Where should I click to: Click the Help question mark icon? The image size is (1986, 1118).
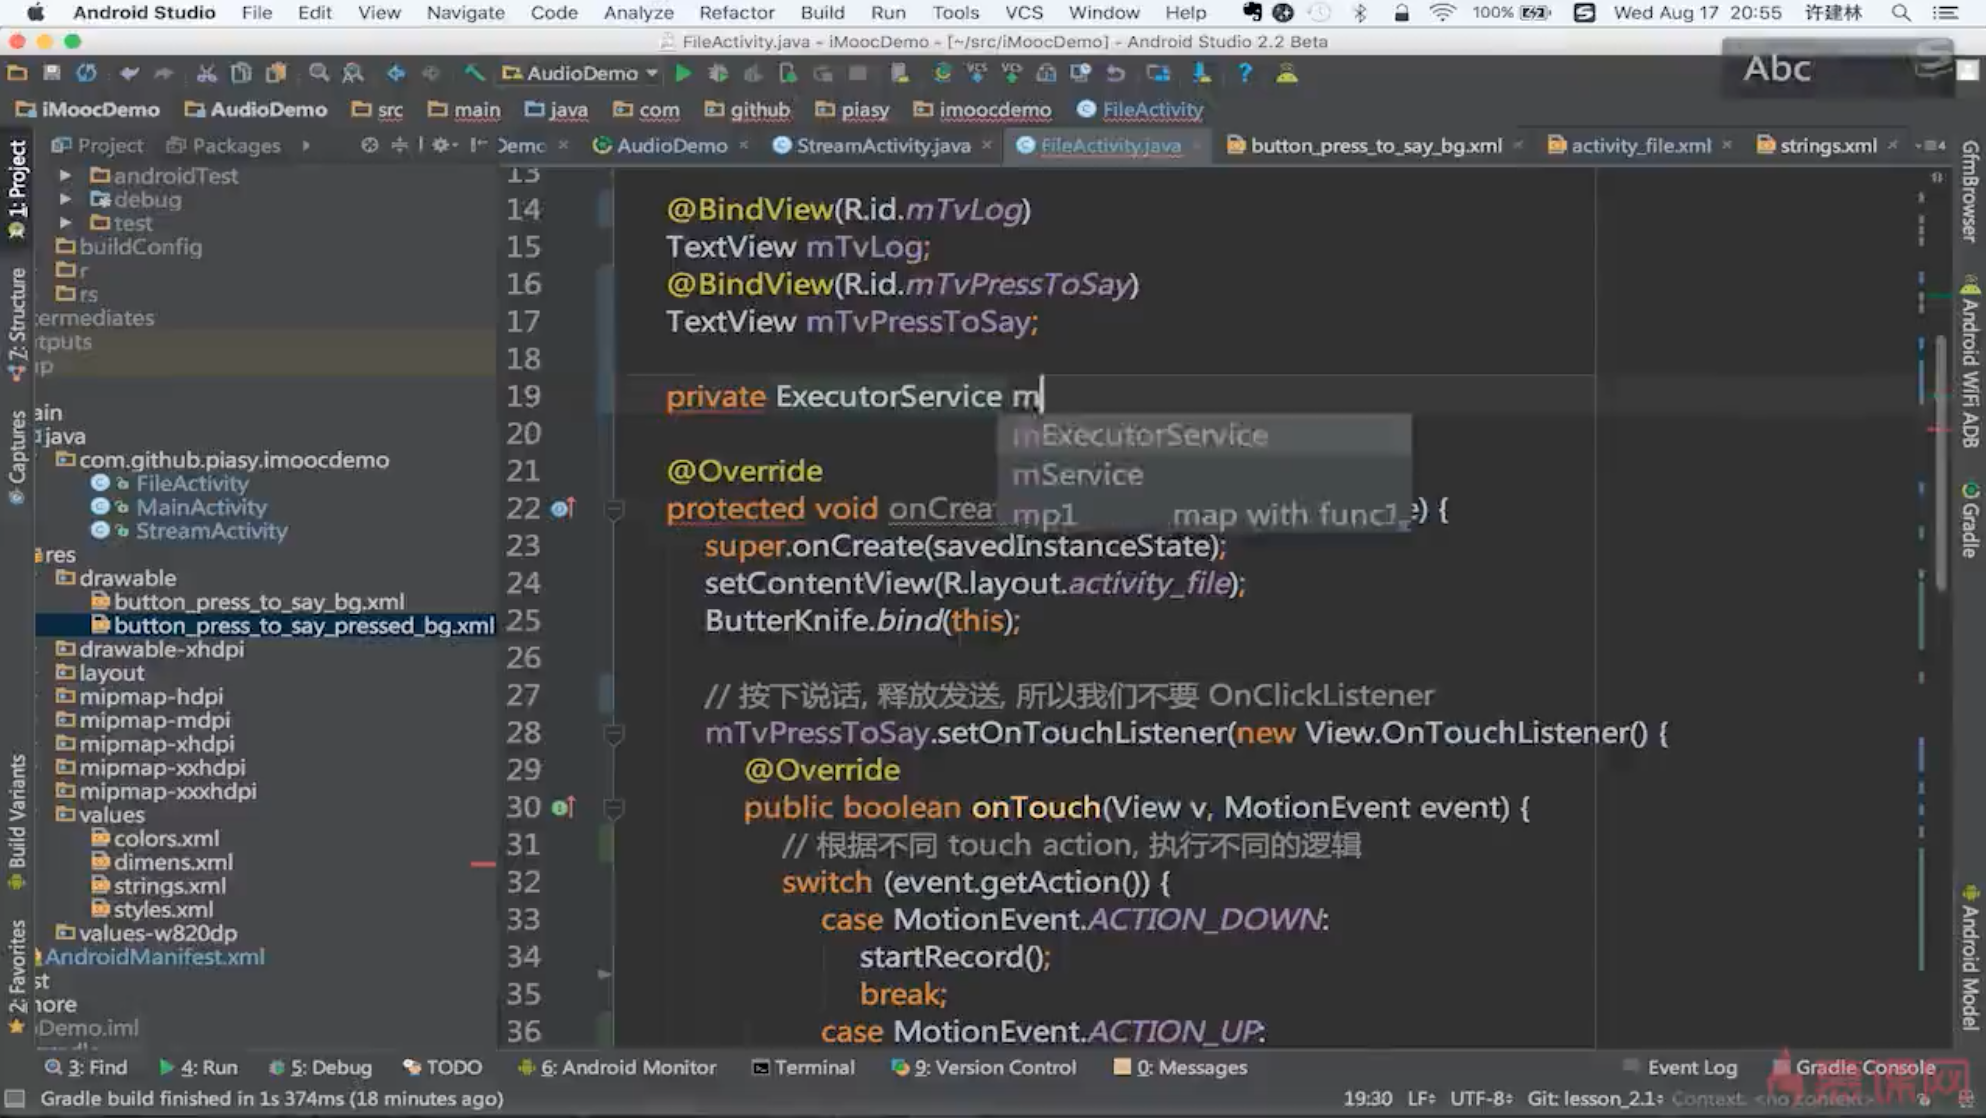pos(1245,73)
